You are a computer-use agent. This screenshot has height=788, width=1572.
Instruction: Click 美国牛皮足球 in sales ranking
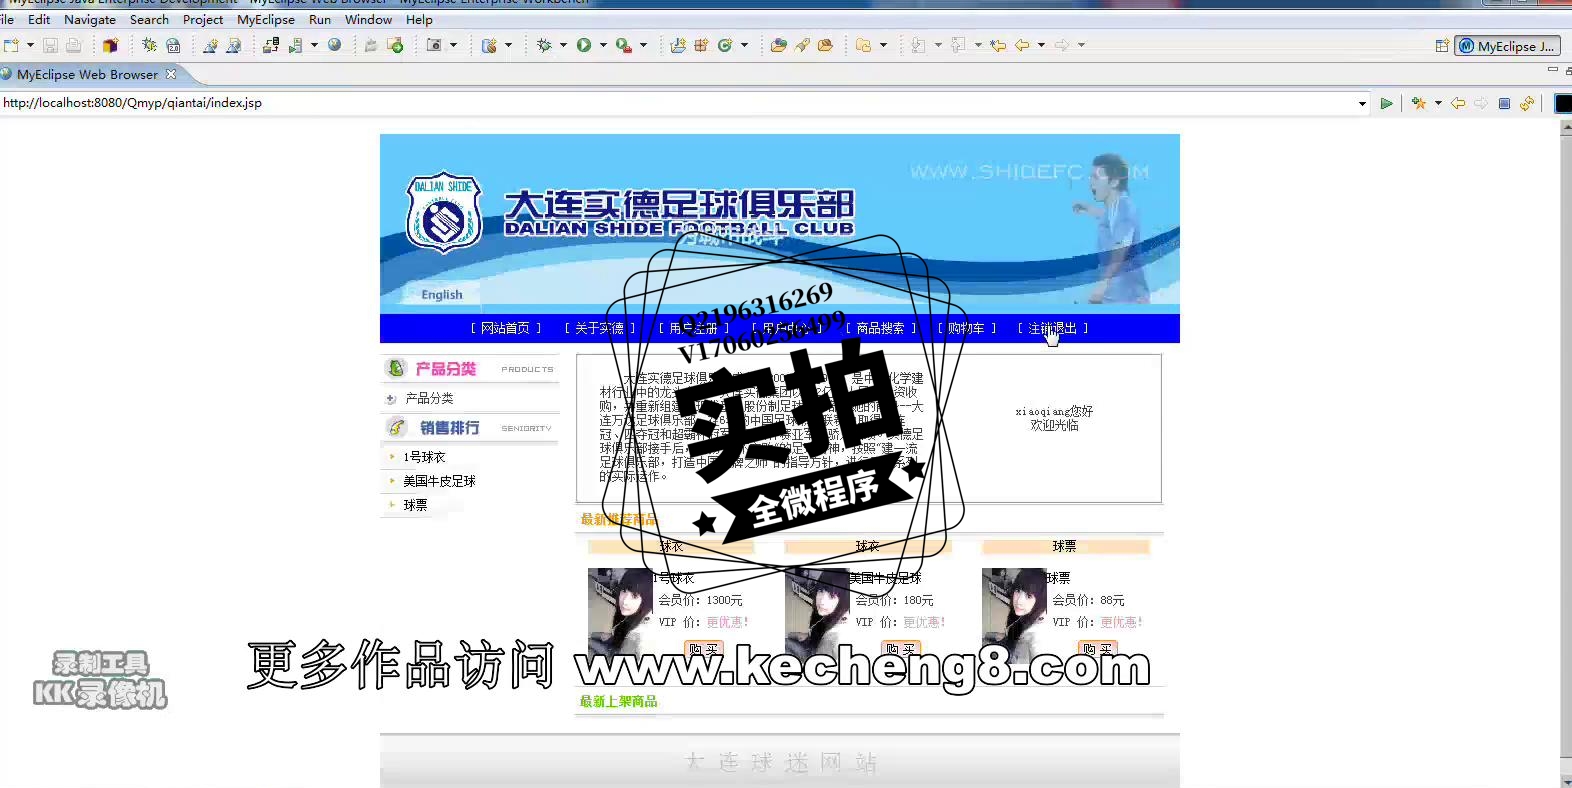pos(439,481)
